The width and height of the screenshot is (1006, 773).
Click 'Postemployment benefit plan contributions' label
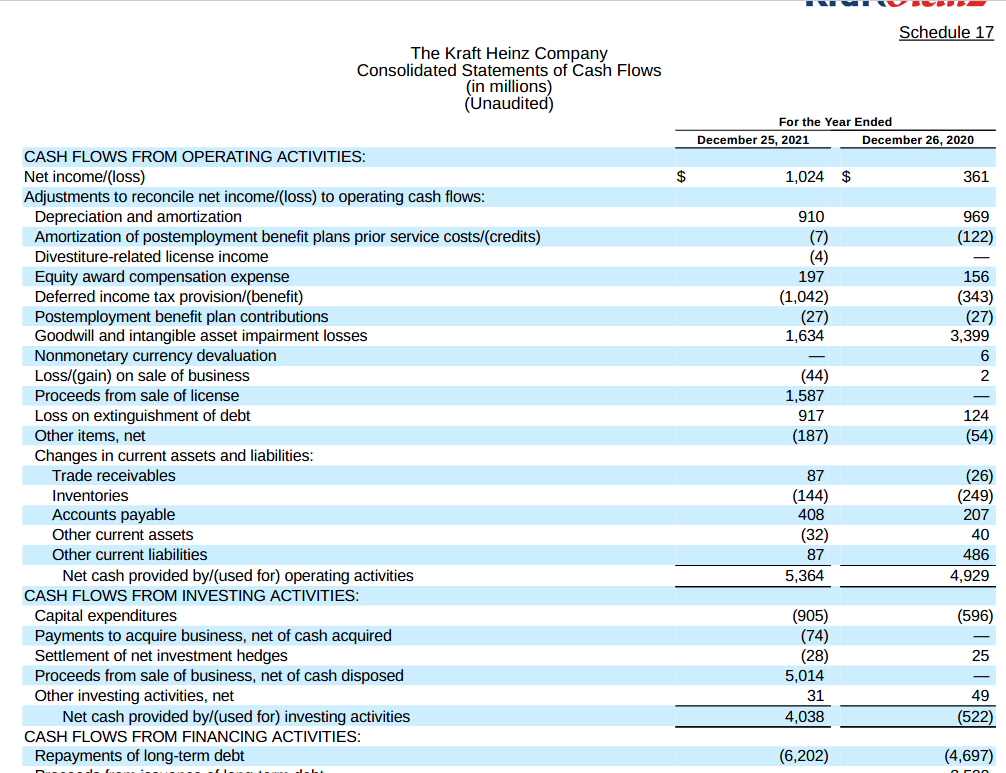point(181,316)
